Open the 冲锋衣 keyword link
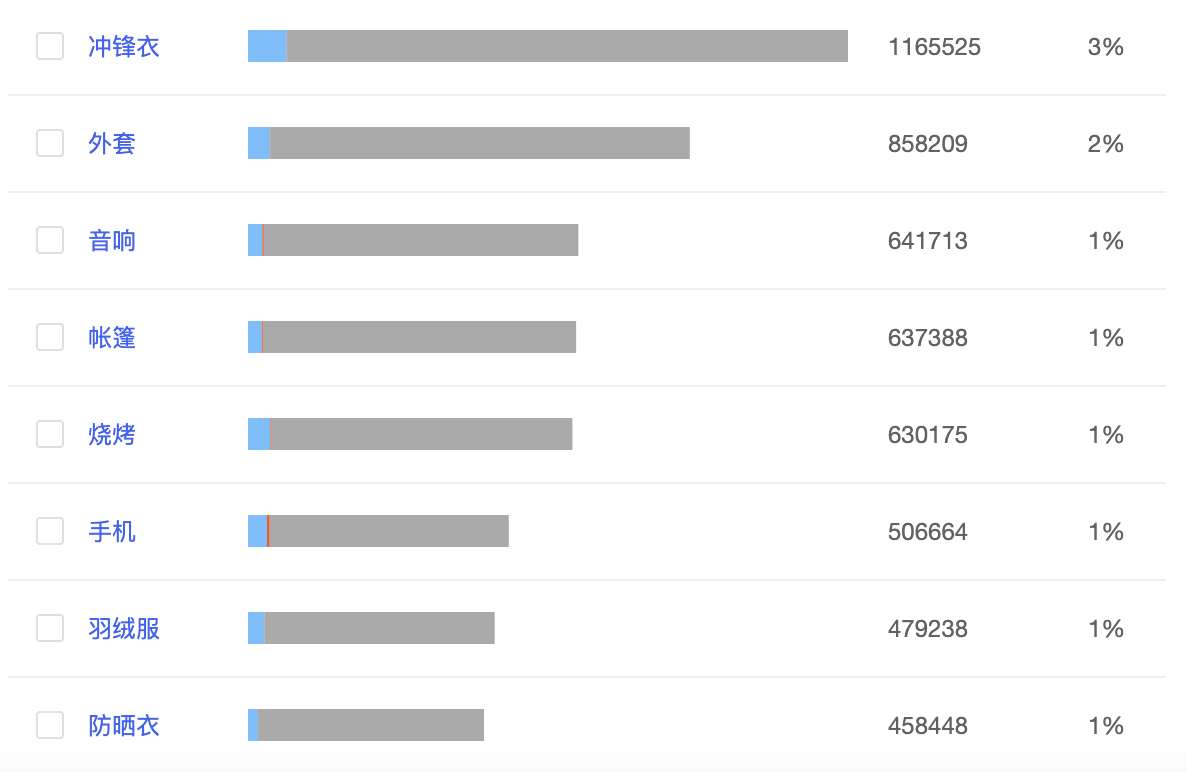Viewport: 1186px width, 772px height. pyautogui.click(x=124, y=46)
